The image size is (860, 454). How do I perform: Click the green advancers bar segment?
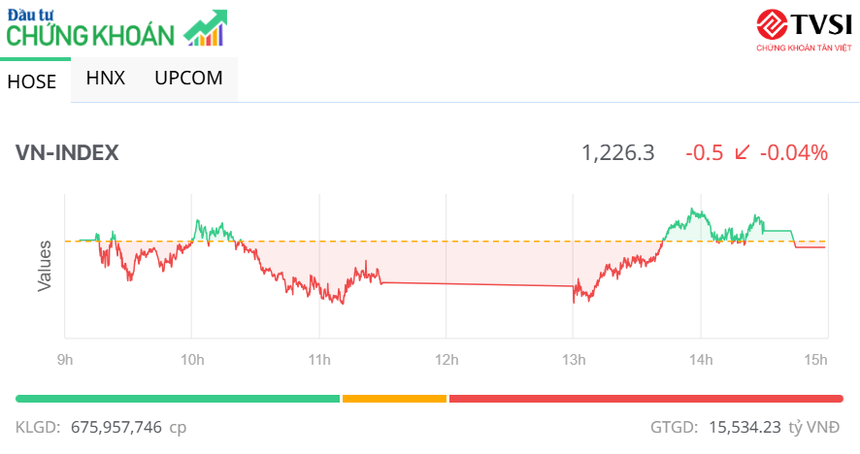pyautogui.click(x=178, y=399)
